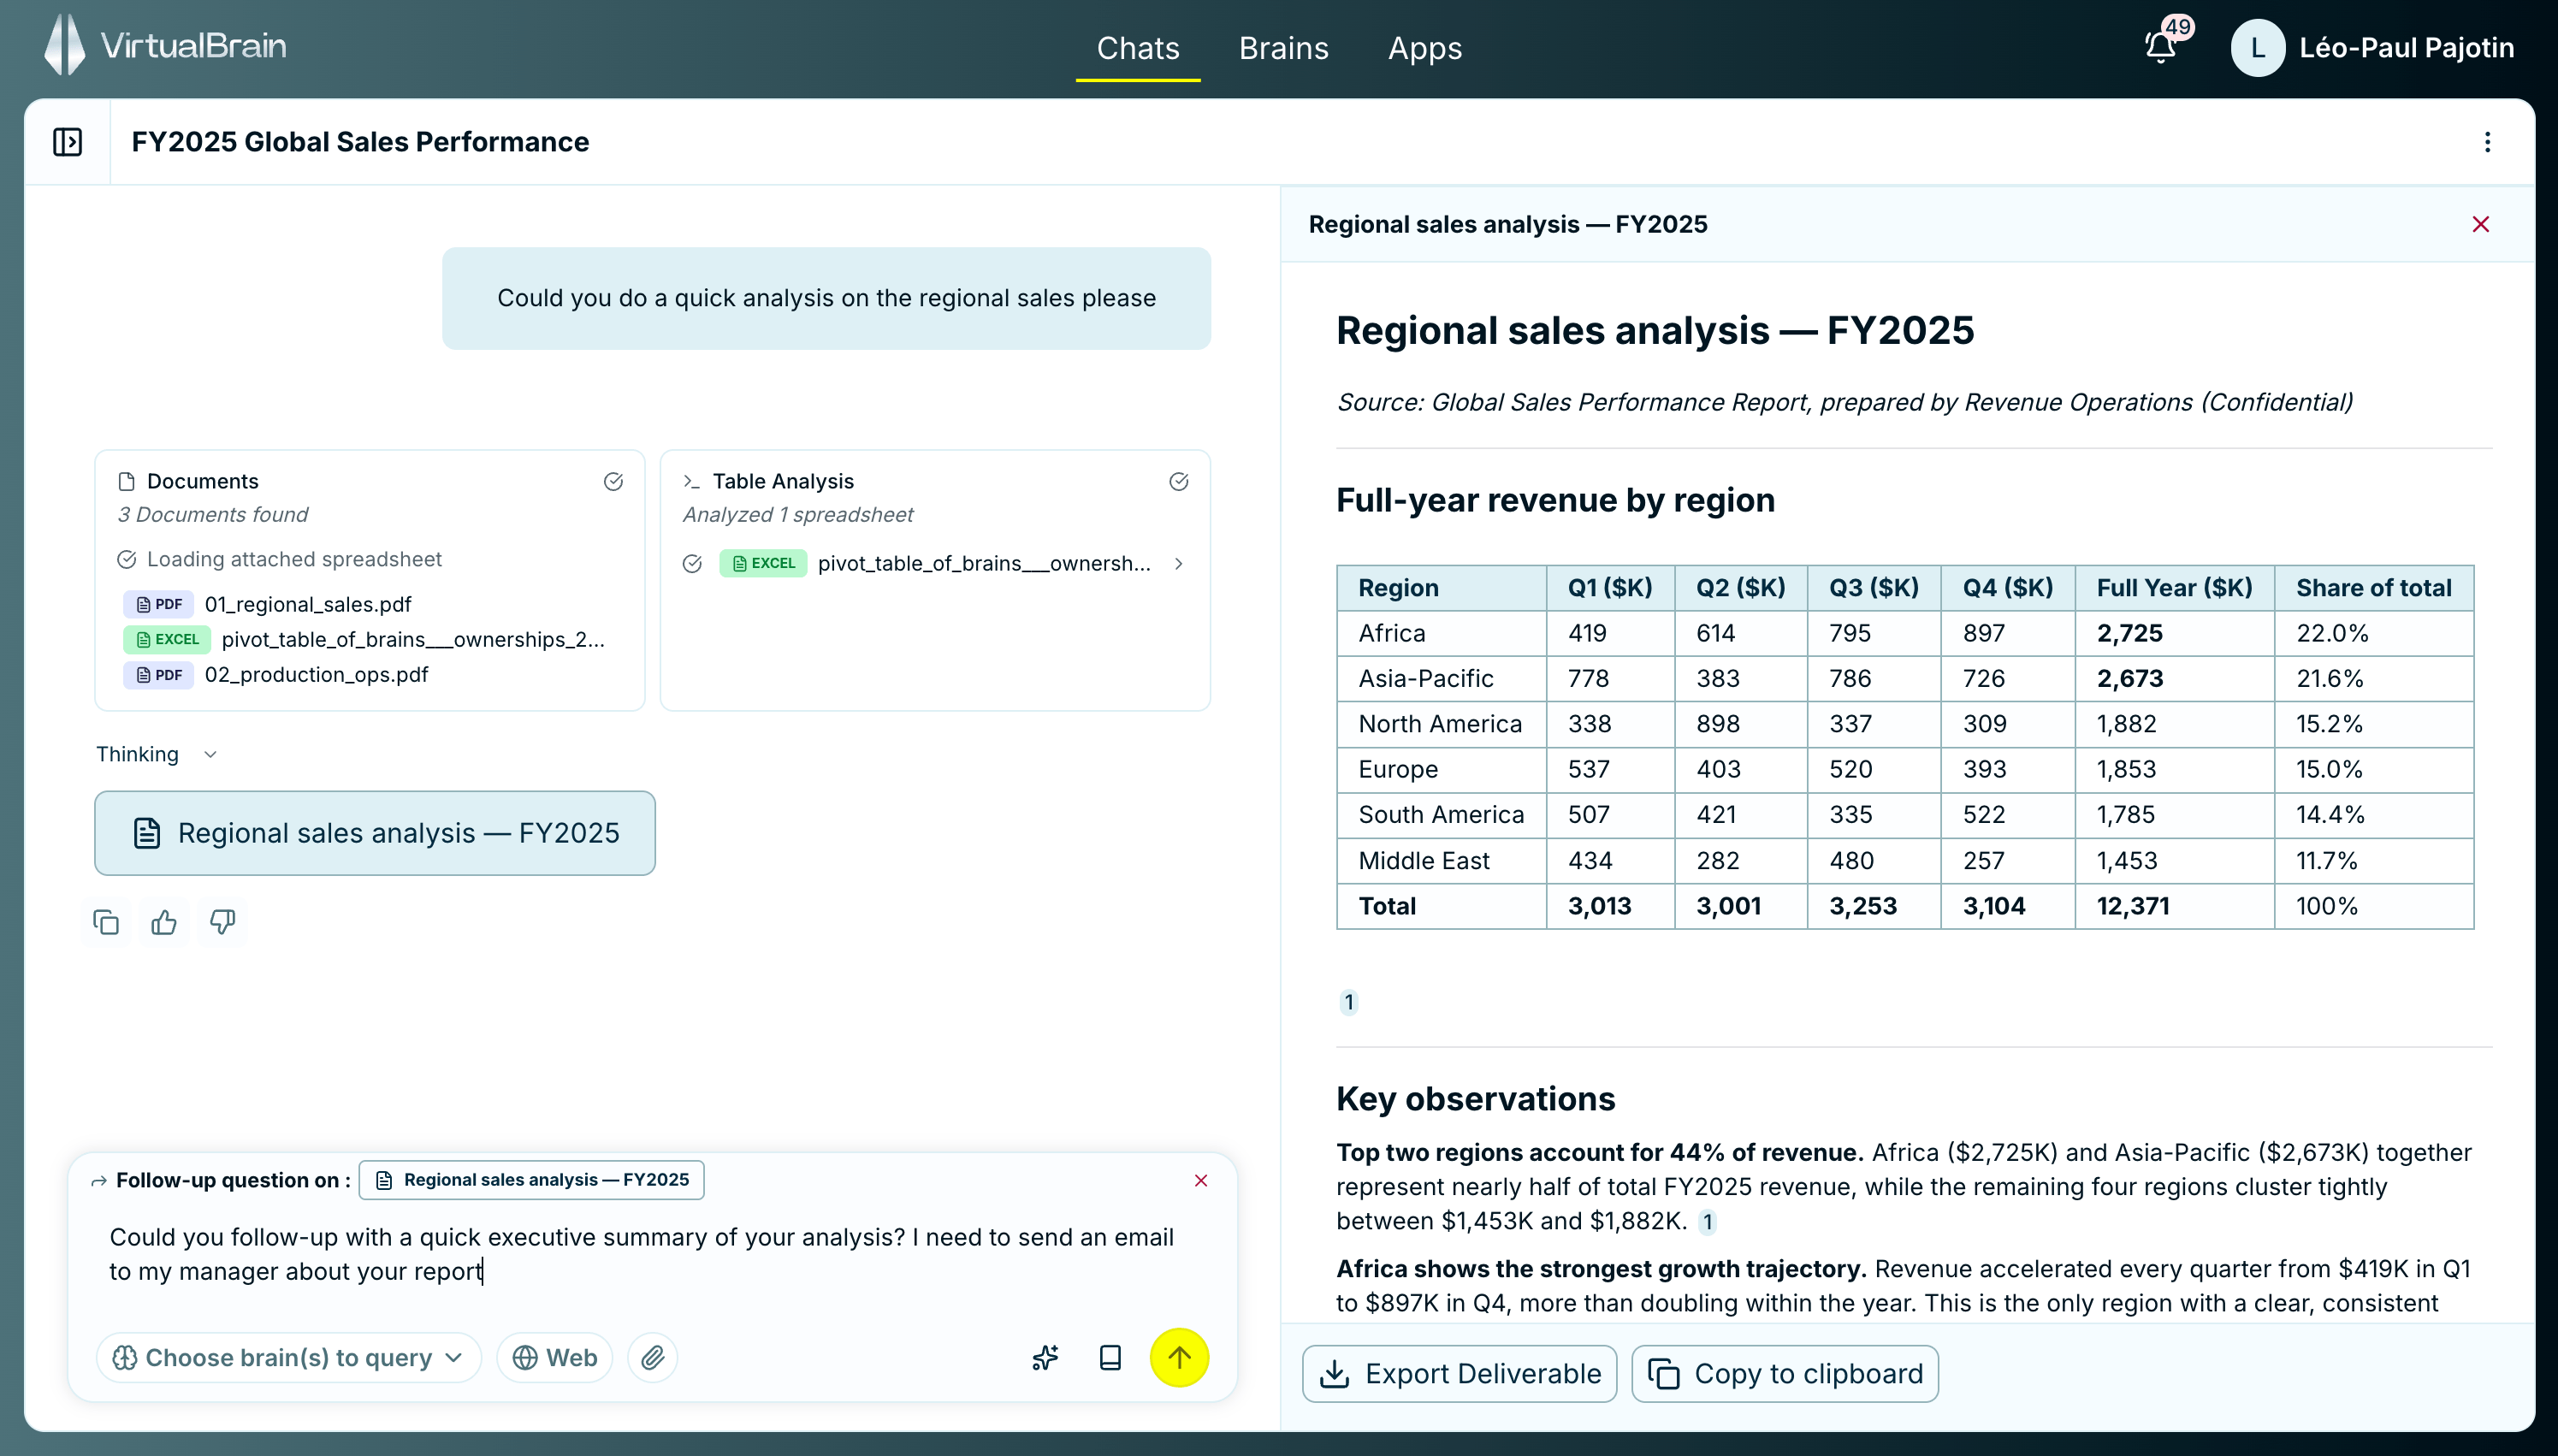Give thumbs up to the response

coord(164,921)
